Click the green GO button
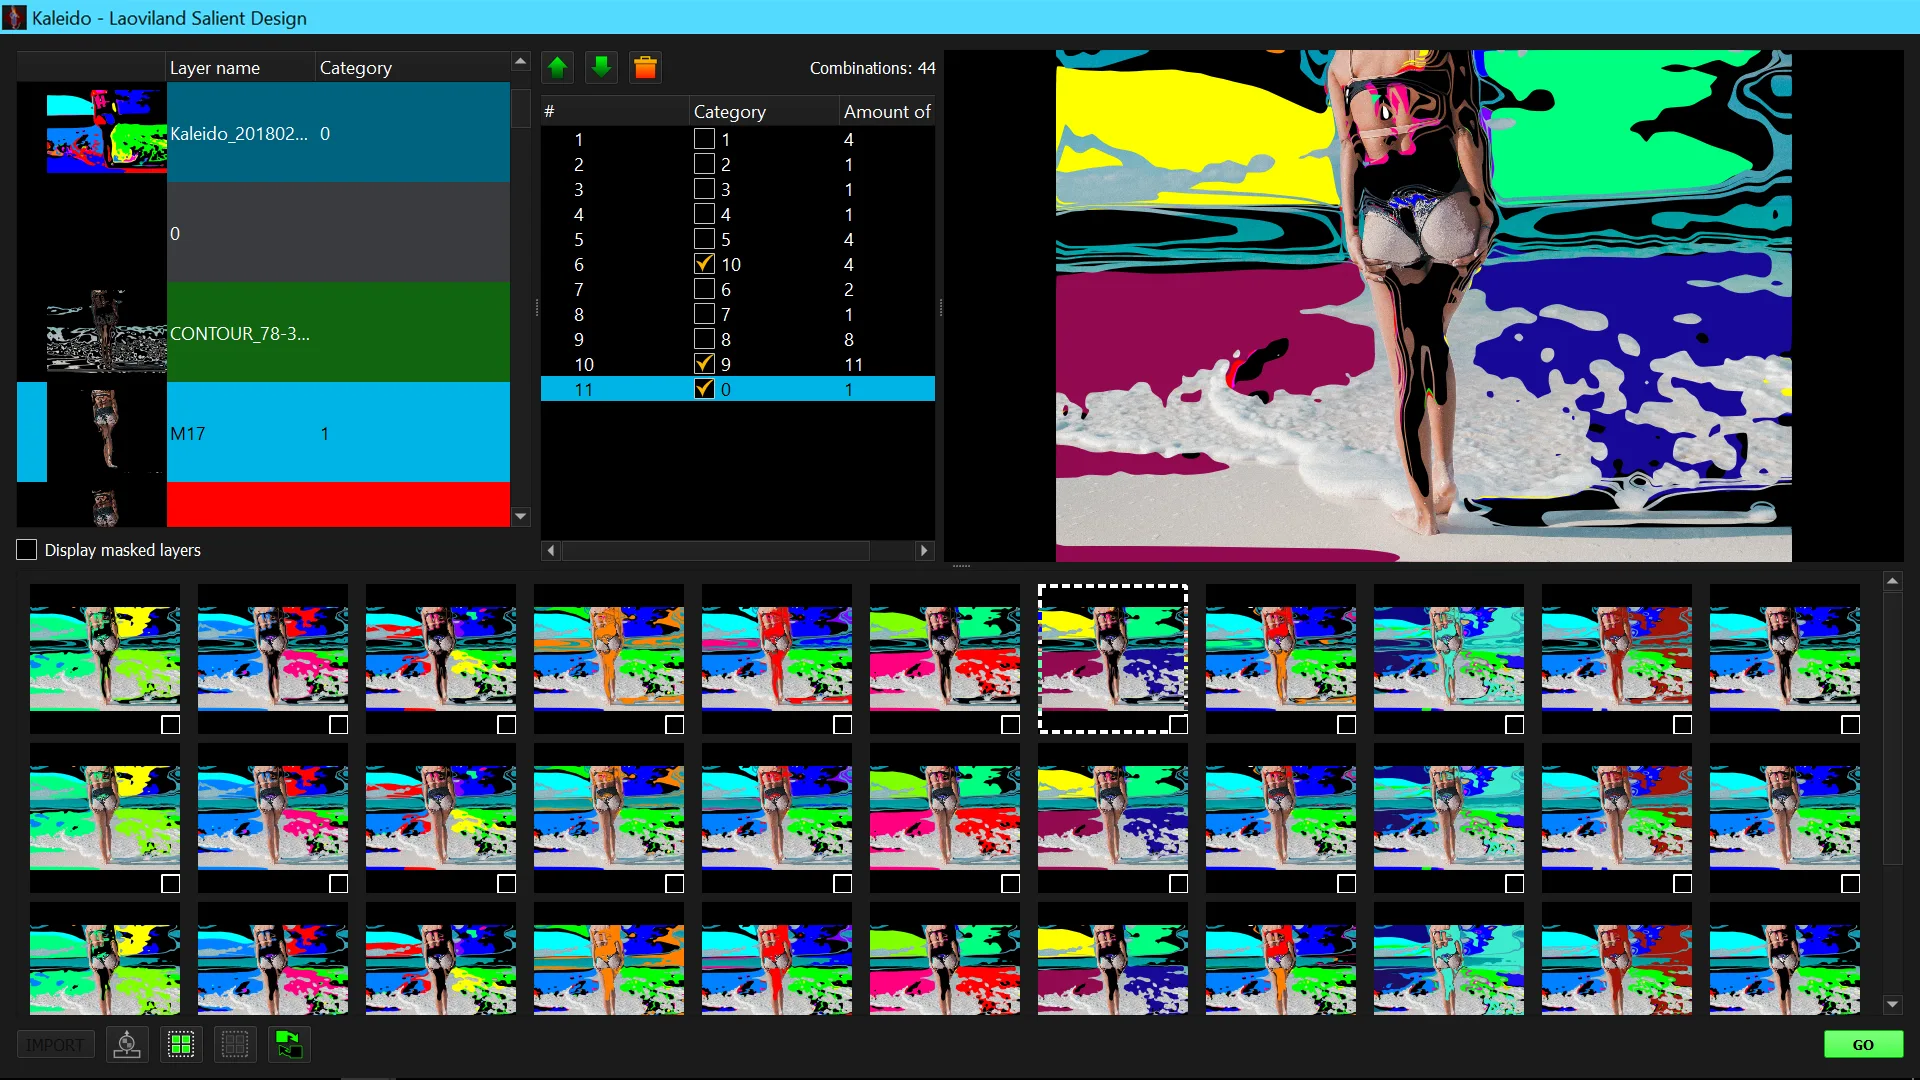Screen dimensions: 1920x1080 (1863, 1045)
